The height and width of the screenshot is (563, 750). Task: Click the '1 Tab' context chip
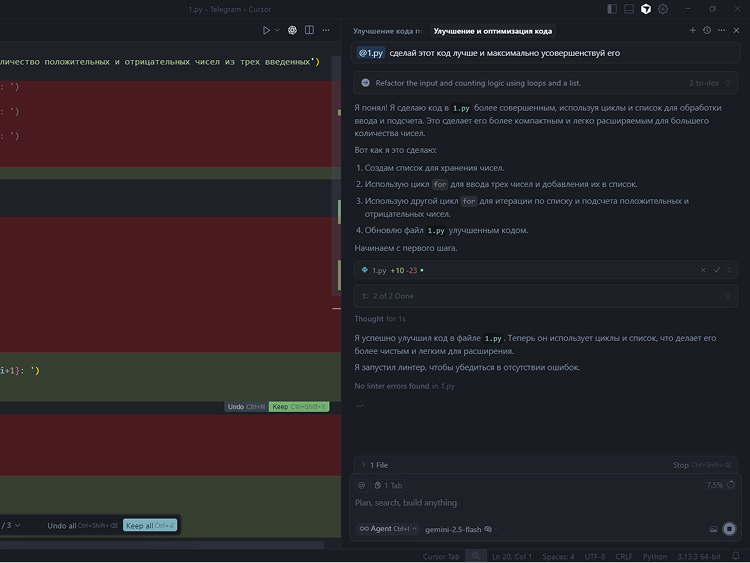tap(388, 486)
